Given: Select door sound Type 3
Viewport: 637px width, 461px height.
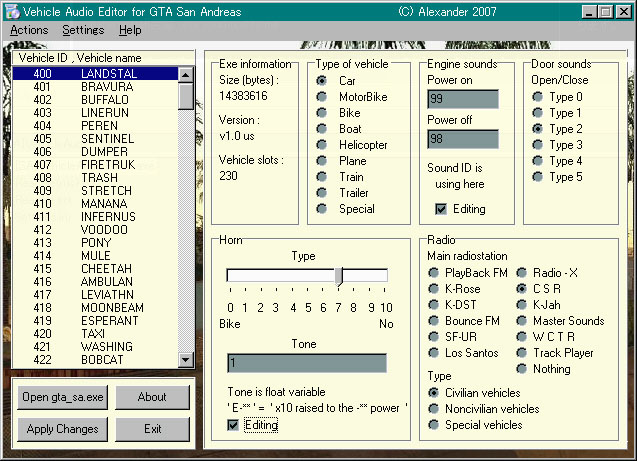Looking at the screenshot, I should point(537,145).
